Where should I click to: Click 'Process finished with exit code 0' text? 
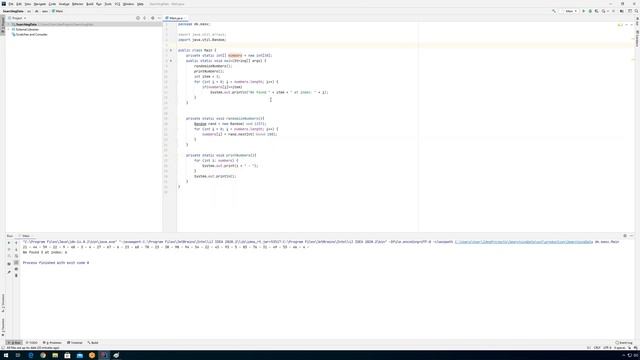56,263
